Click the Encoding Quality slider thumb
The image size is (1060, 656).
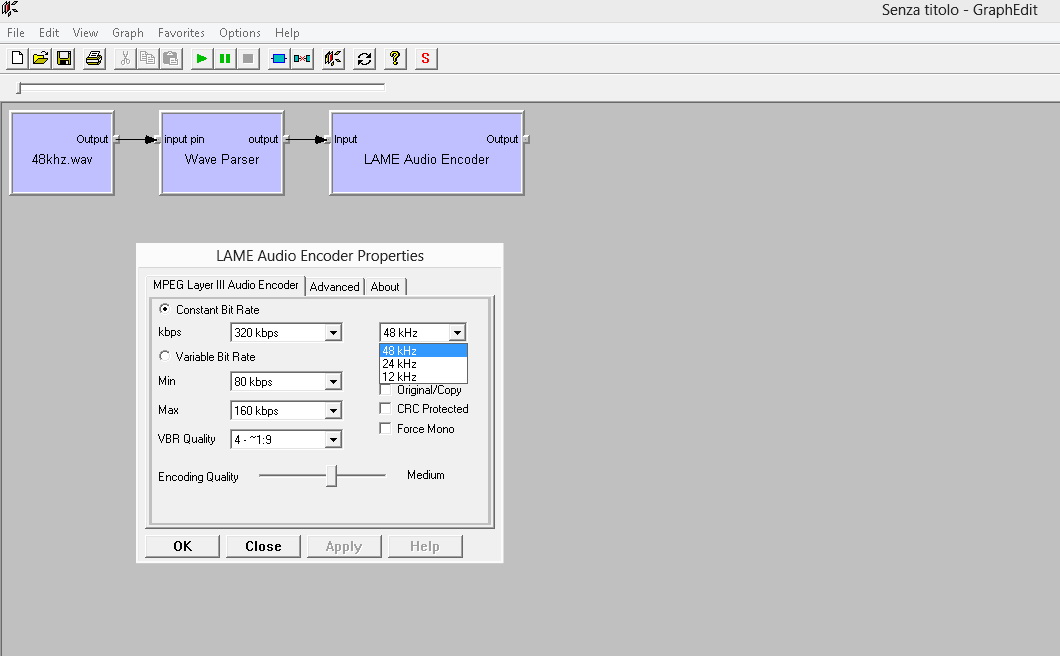tap(333, 477)
